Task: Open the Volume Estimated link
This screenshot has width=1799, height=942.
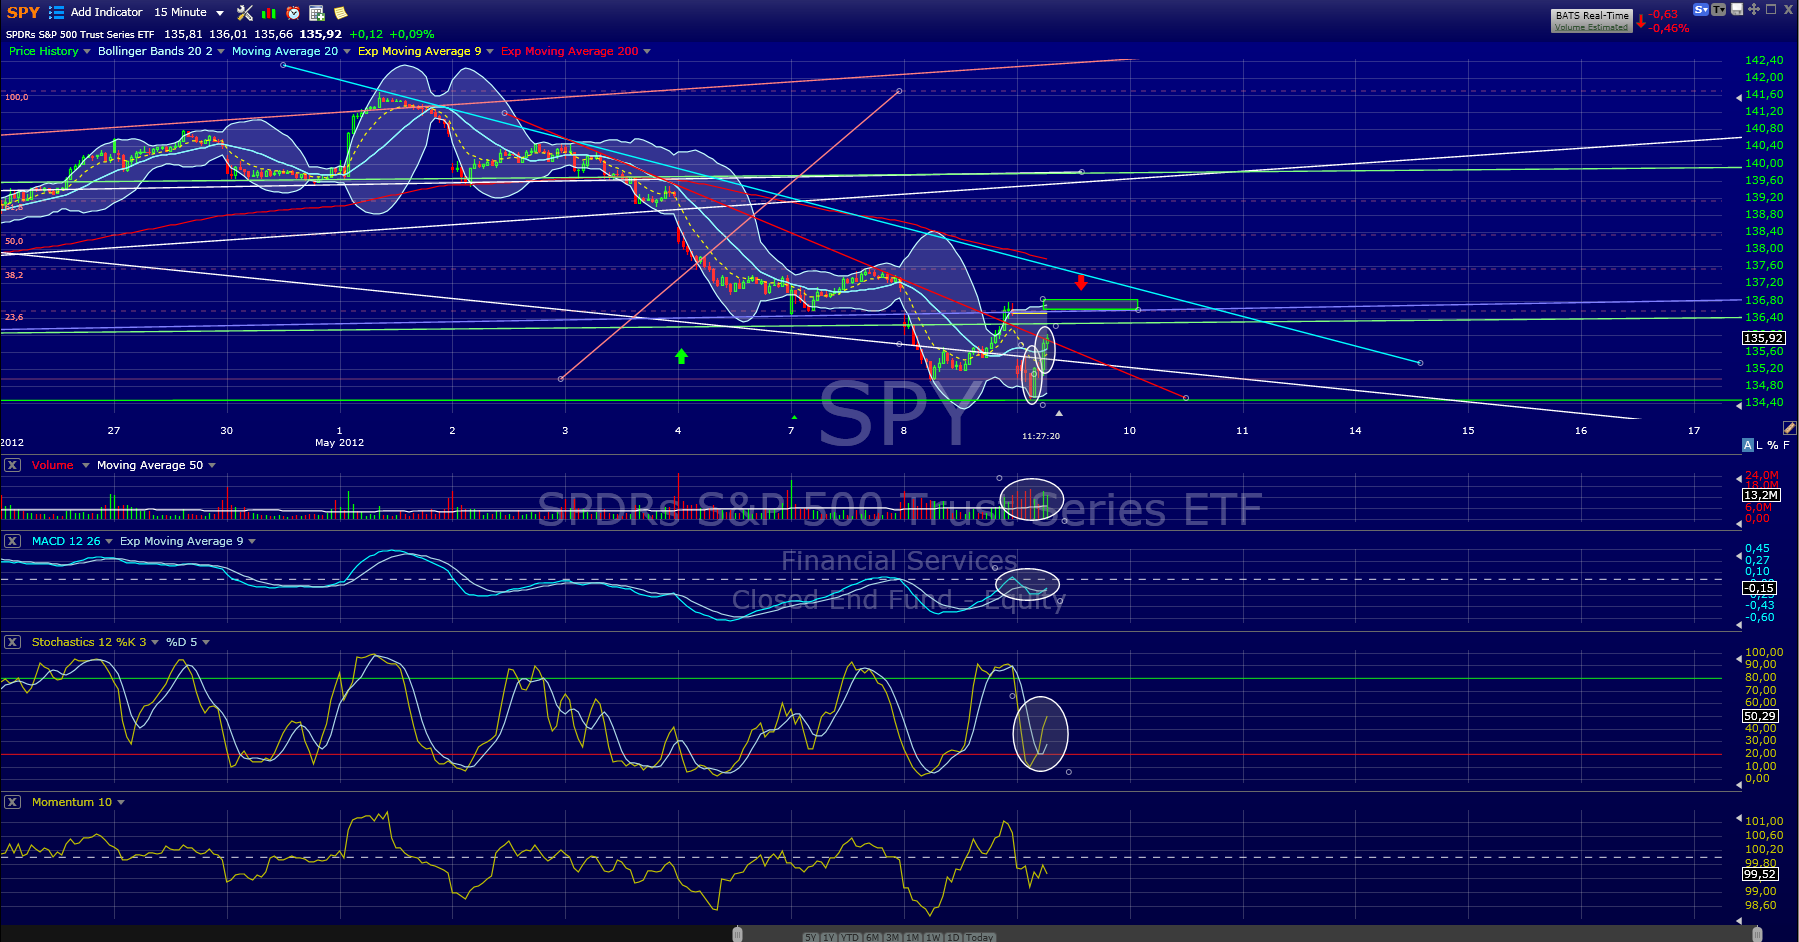Action: 1591,27
